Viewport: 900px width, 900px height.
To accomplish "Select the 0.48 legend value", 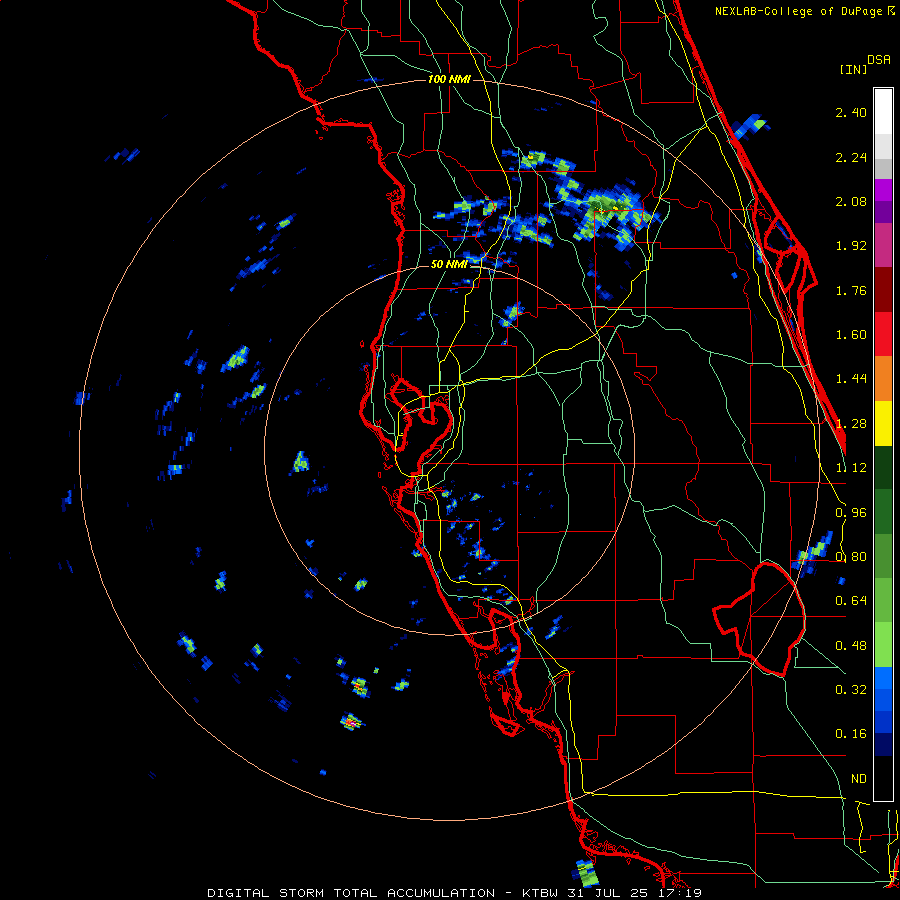I will (x=851, y=646).
